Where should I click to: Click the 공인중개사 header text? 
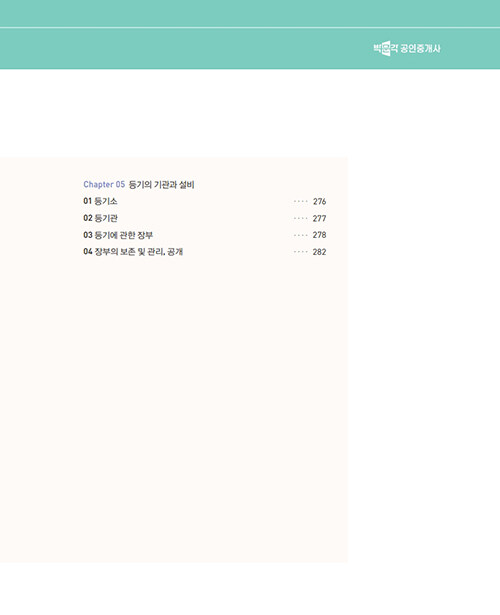coord(420,49)
